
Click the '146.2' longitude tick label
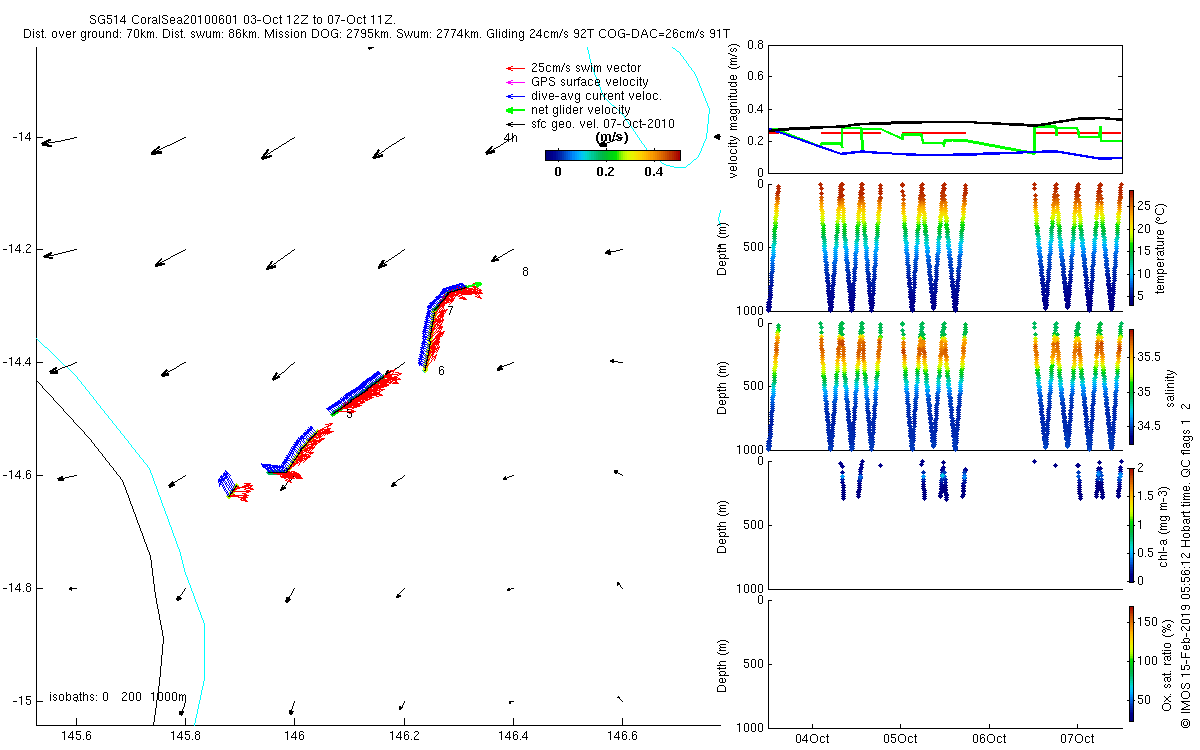(403, 737)
